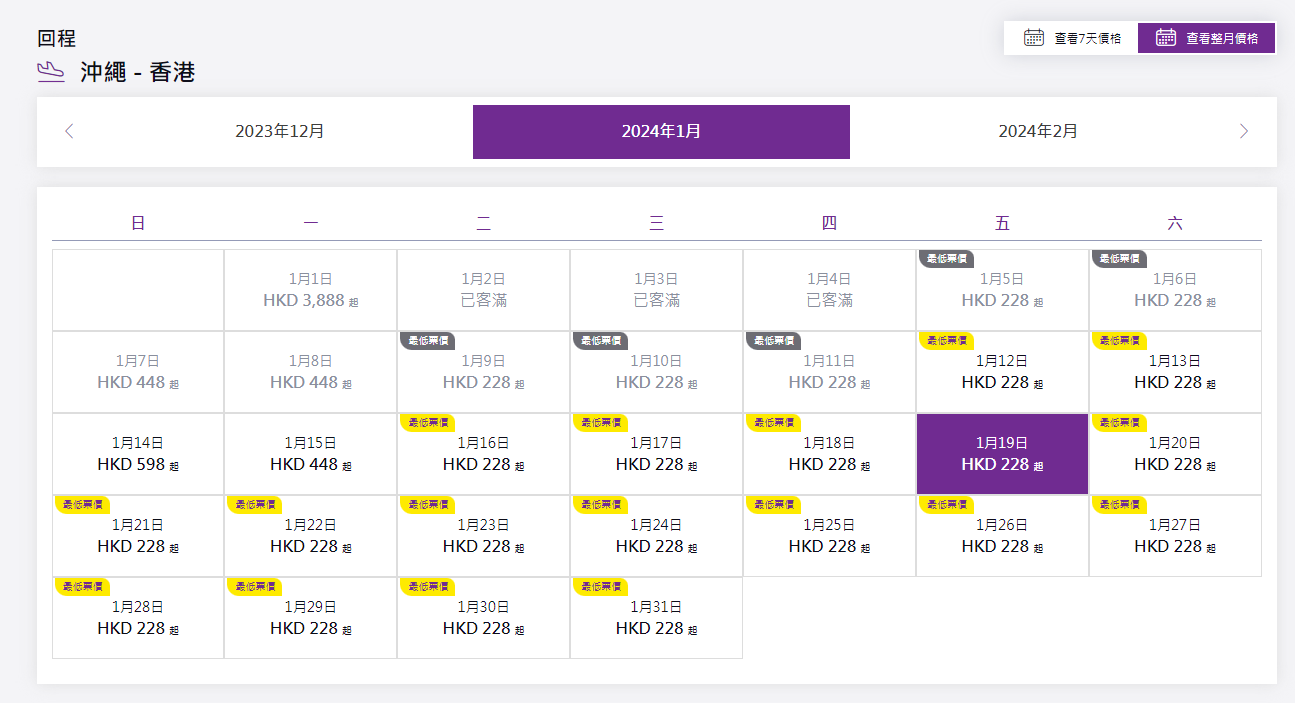The image size is (1295, 703).
Task: Click the calendar icon beside 查看7天價格
Action: tap(1034, 38)
